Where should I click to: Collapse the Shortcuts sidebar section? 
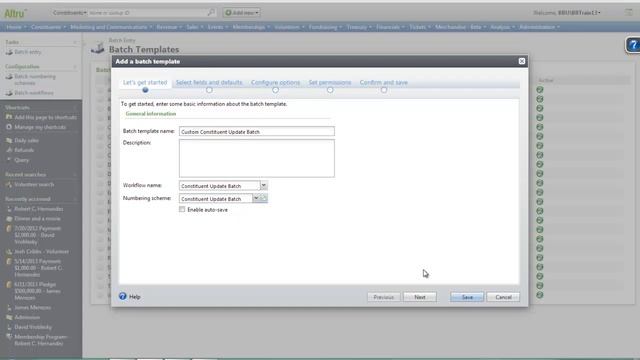75,107
